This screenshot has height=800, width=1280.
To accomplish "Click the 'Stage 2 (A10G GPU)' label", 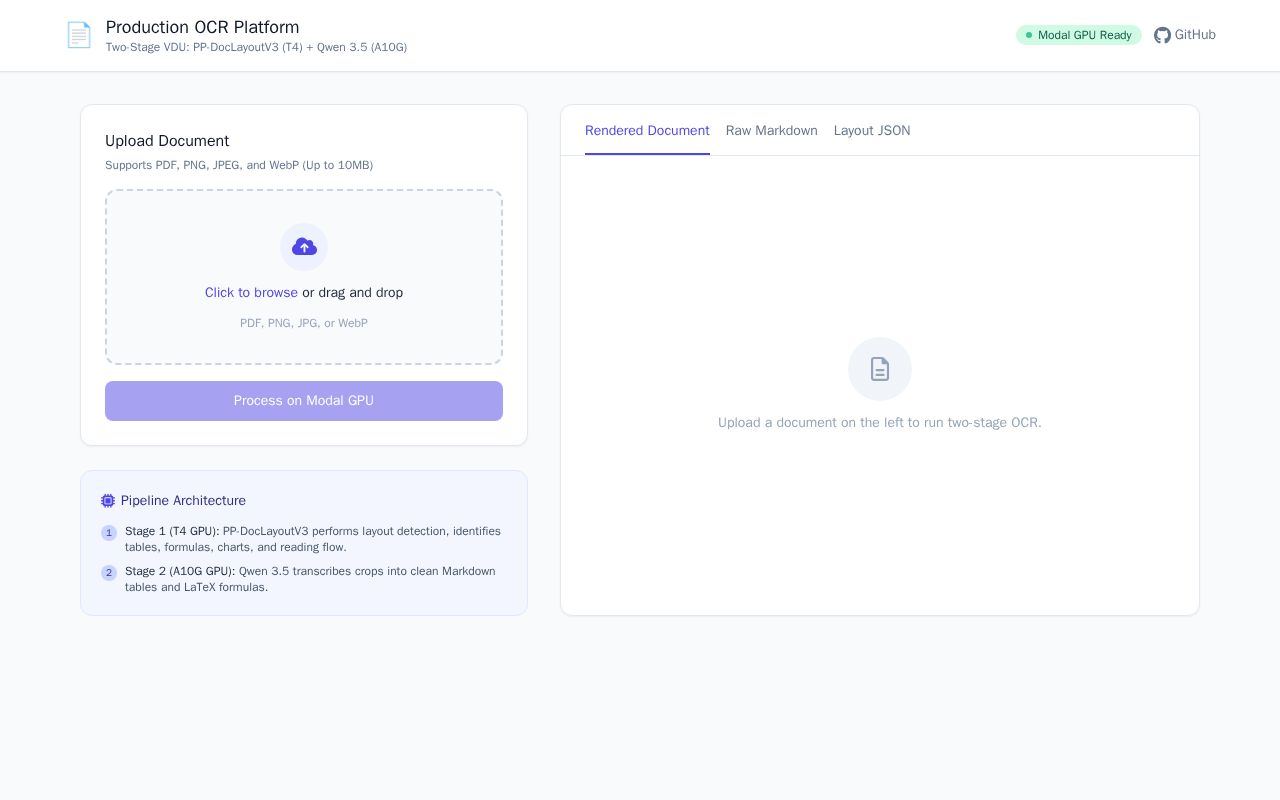I will click(180, 571).
